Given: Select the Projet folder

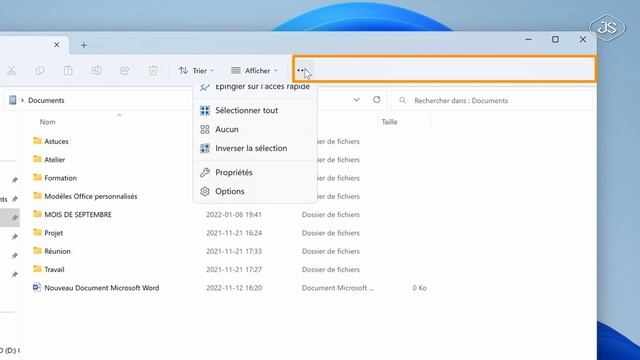Looking at the screenshot, I should pos(53,233).
